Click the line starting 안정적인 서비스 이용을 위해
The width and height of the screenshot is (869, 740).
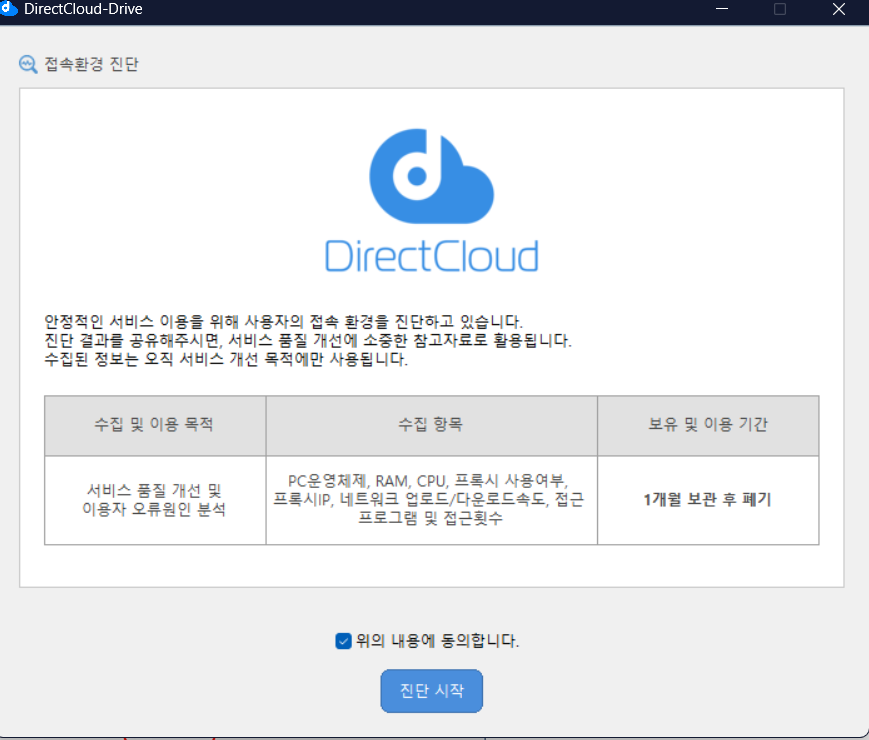283,321
